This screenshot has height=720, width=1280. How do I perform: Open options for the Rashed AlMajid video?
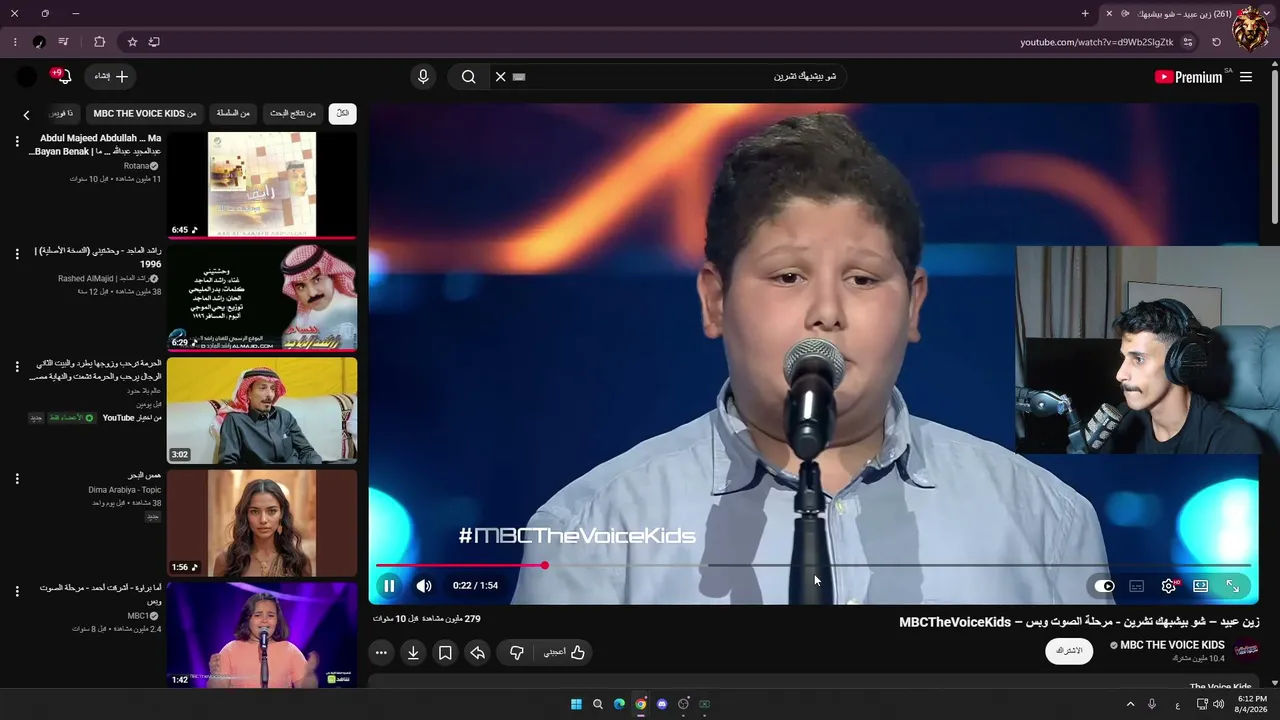(17, 254)
